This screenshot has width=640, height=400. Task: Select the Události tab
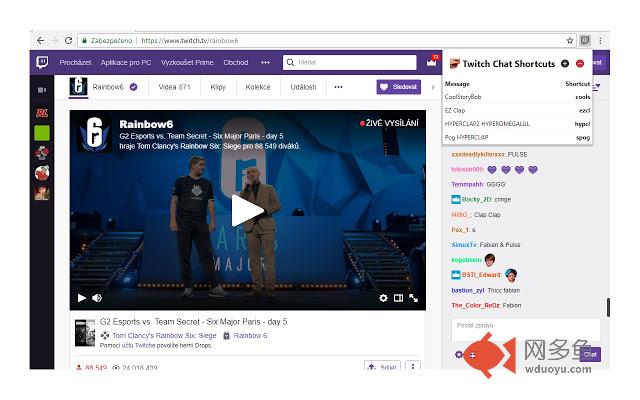pyautogui.click(x=303, y=87)
